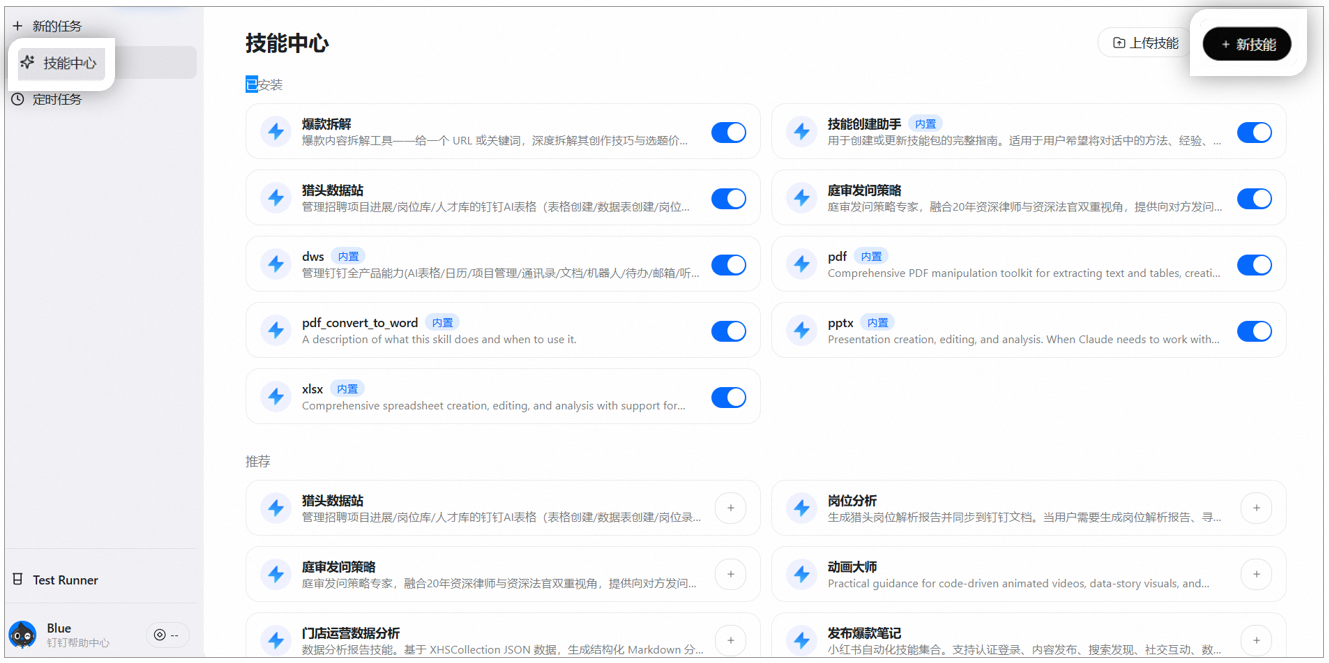Screen dimensions: 1329x663
Task: Click the plus icon to add 岗位分析
Action: (1256, 508)
